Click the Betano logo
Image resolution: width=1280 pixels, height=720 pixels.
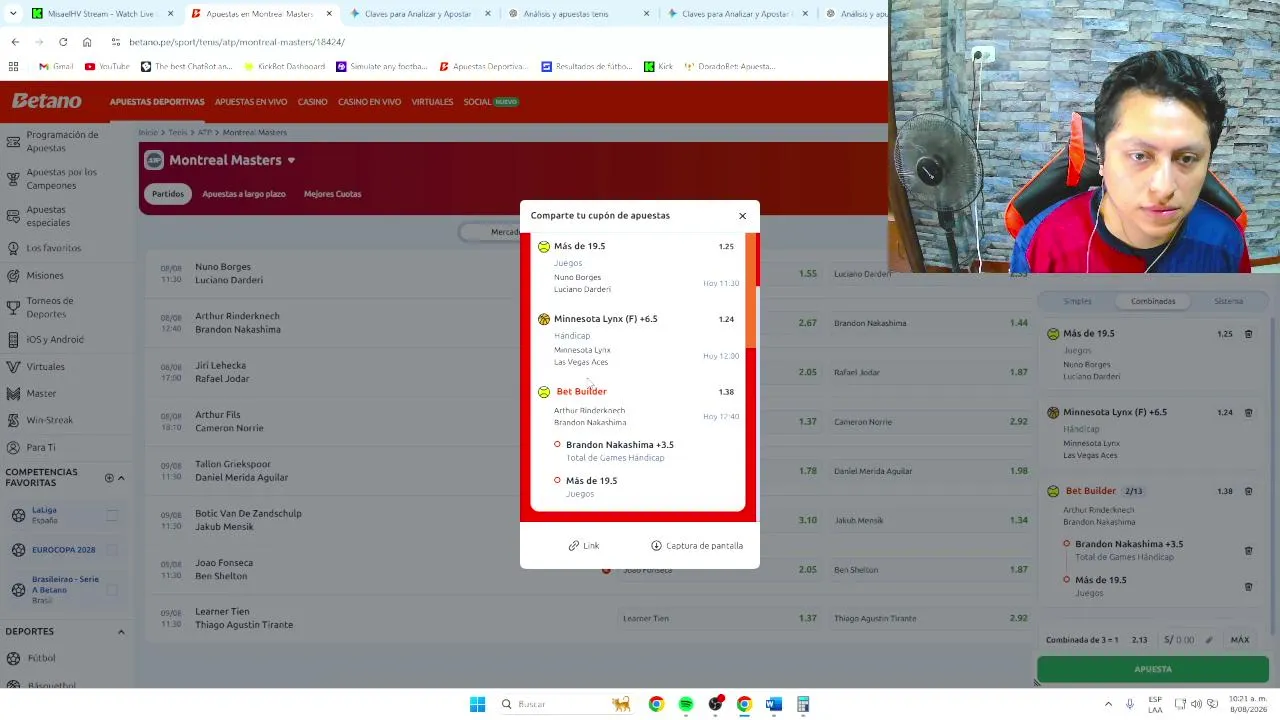pyautogui.click(x=47, y=101)
